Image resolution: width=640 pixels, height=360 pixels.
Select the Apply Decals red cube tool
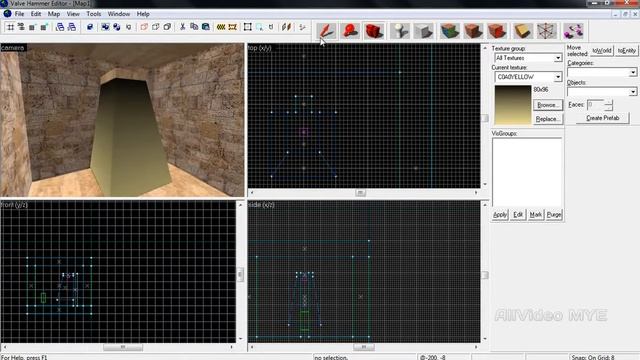[x=497, y=31]
